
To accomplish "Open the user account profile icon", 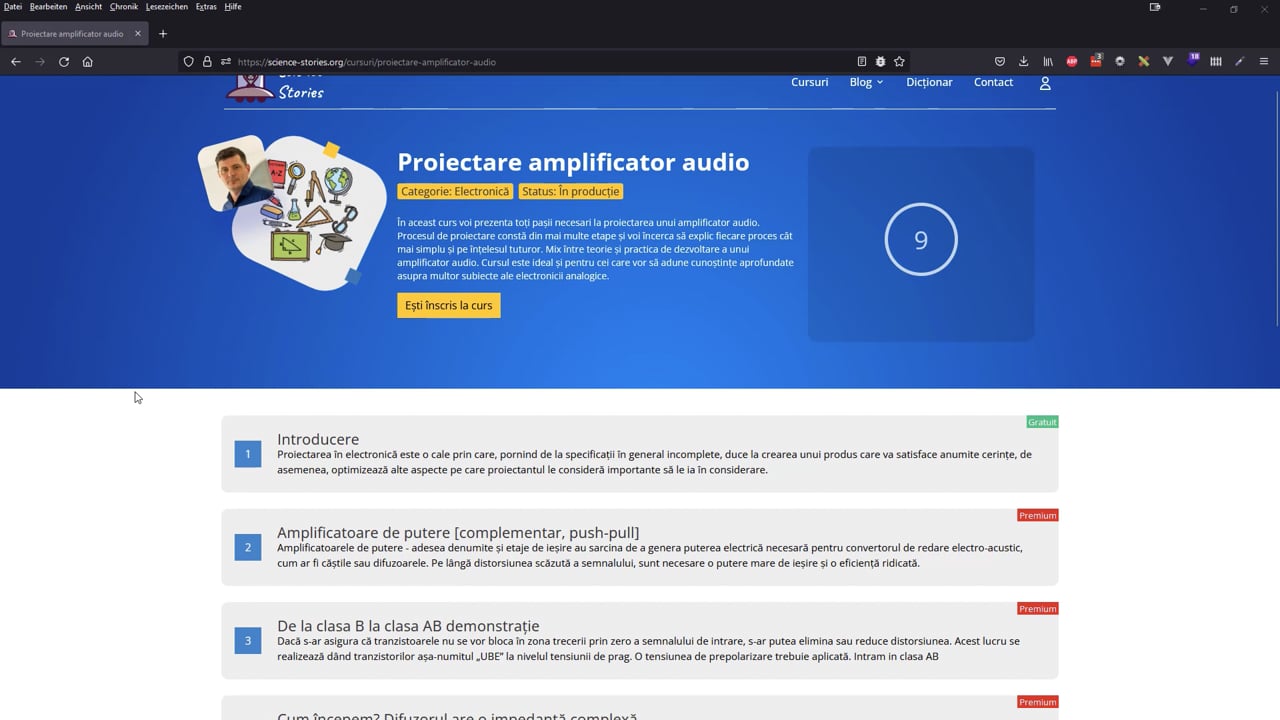I will click(x=1045, y=83).
